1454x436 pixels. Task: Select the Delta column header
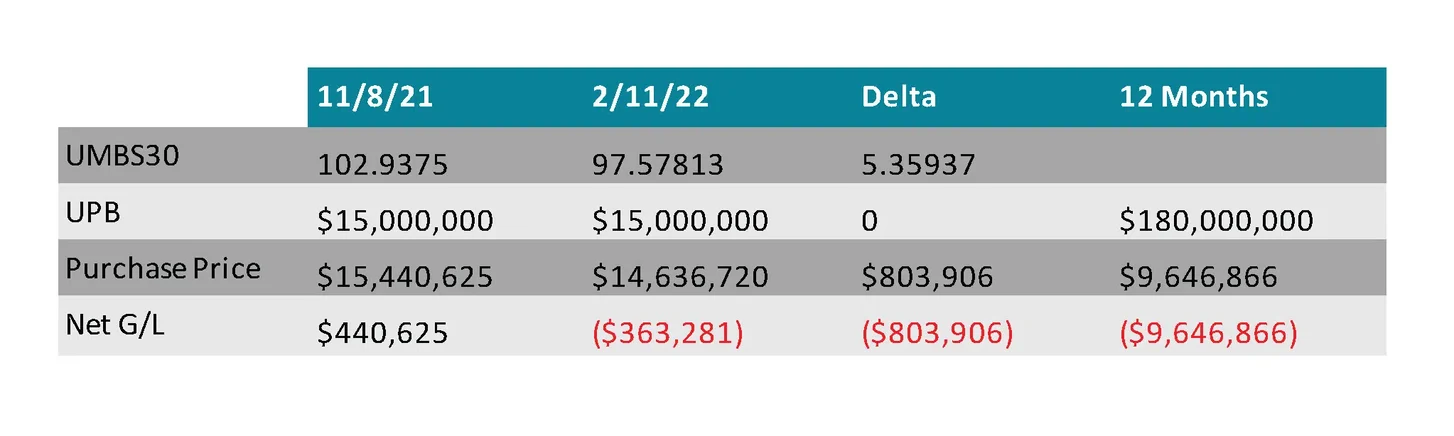pos(901,98)
